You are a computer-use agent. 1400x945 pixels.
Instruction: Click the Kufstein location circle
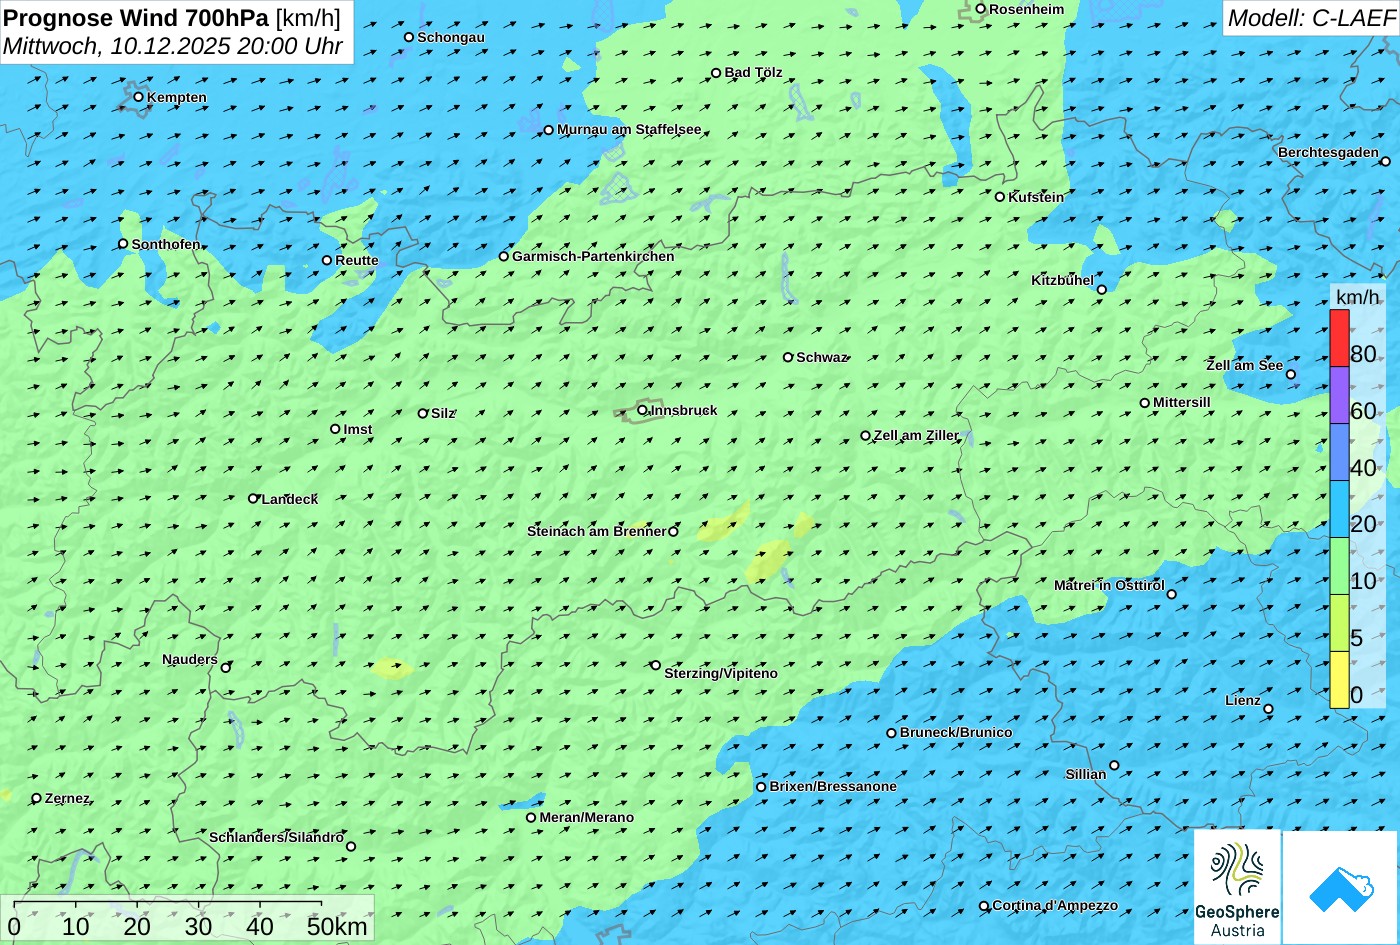click(1000, 197)
